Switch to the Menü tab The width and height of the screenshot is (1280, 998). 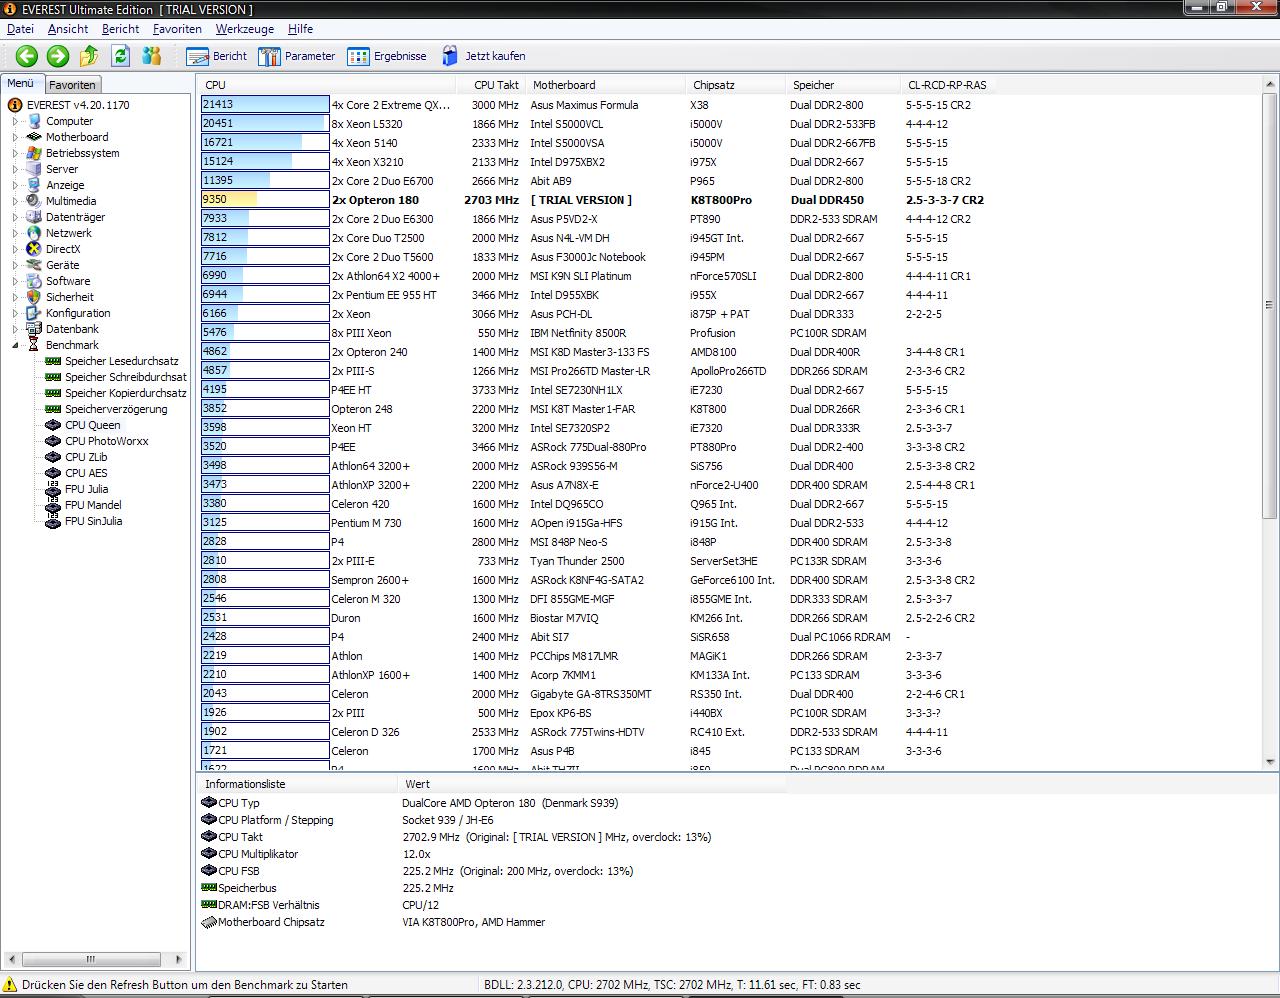pos(21,84)
